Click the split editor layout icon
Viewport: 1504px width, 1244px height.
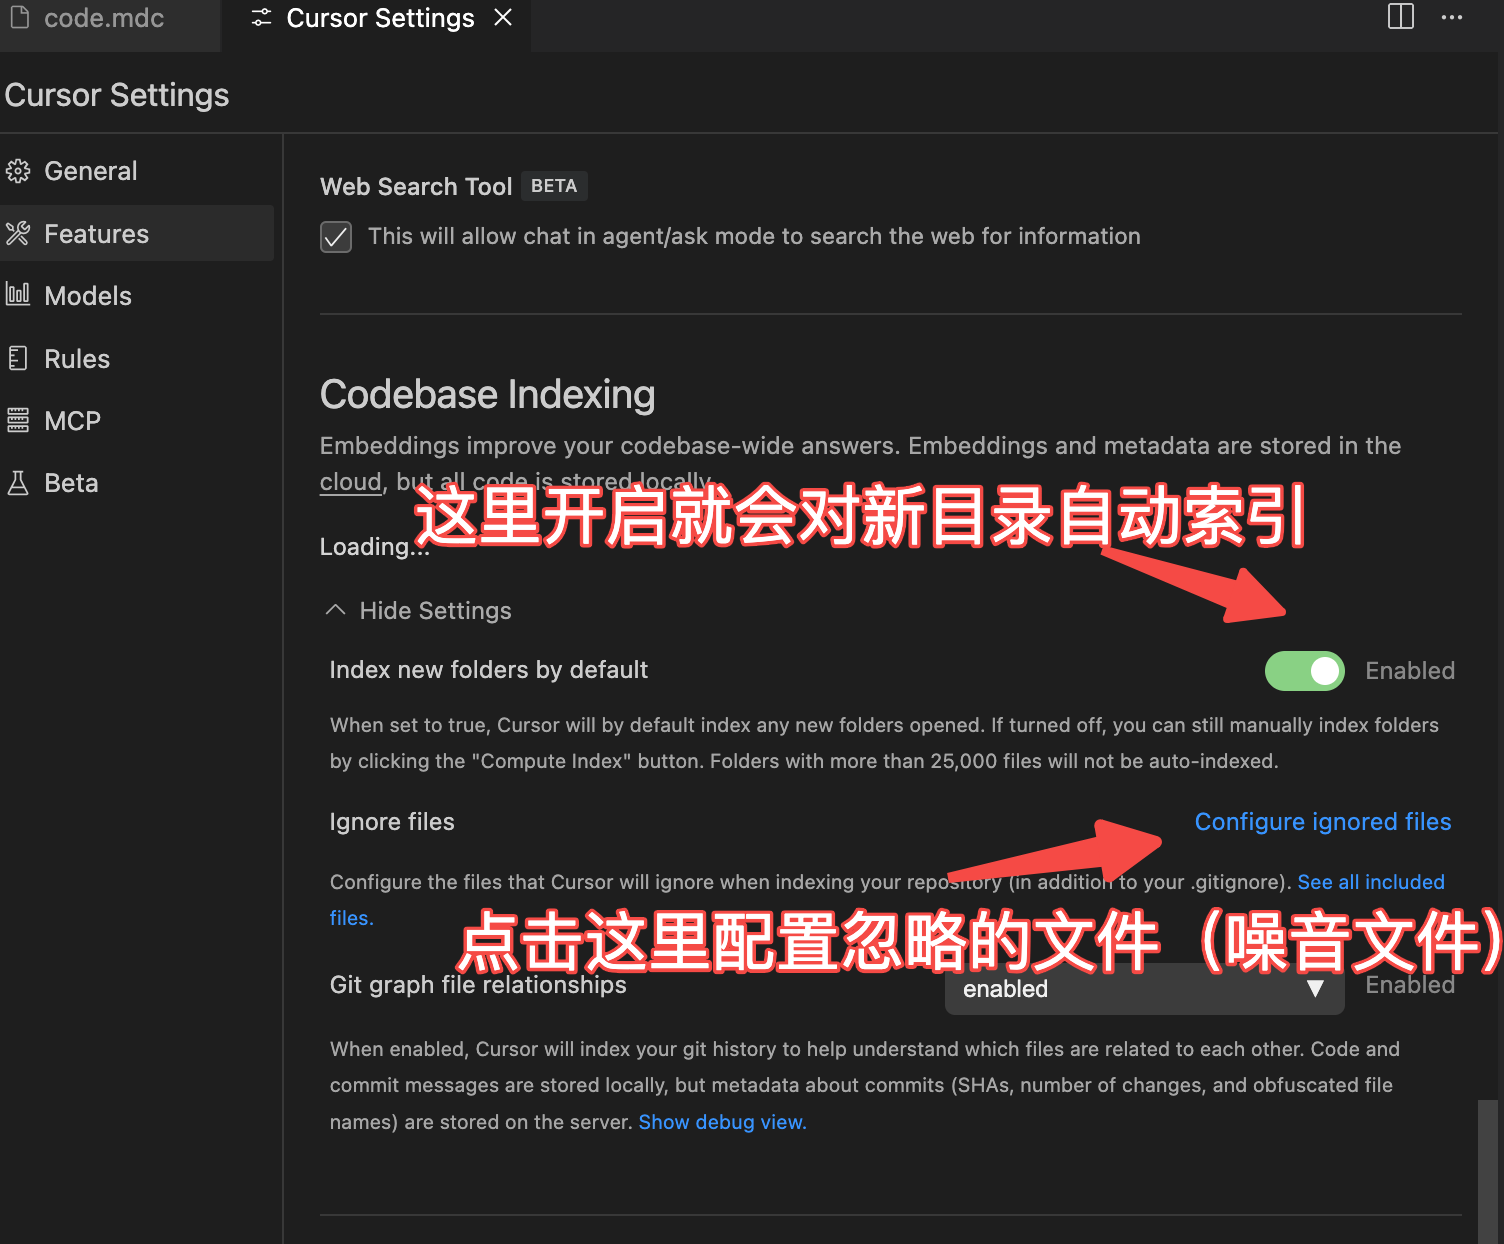tap(1401, 16)
